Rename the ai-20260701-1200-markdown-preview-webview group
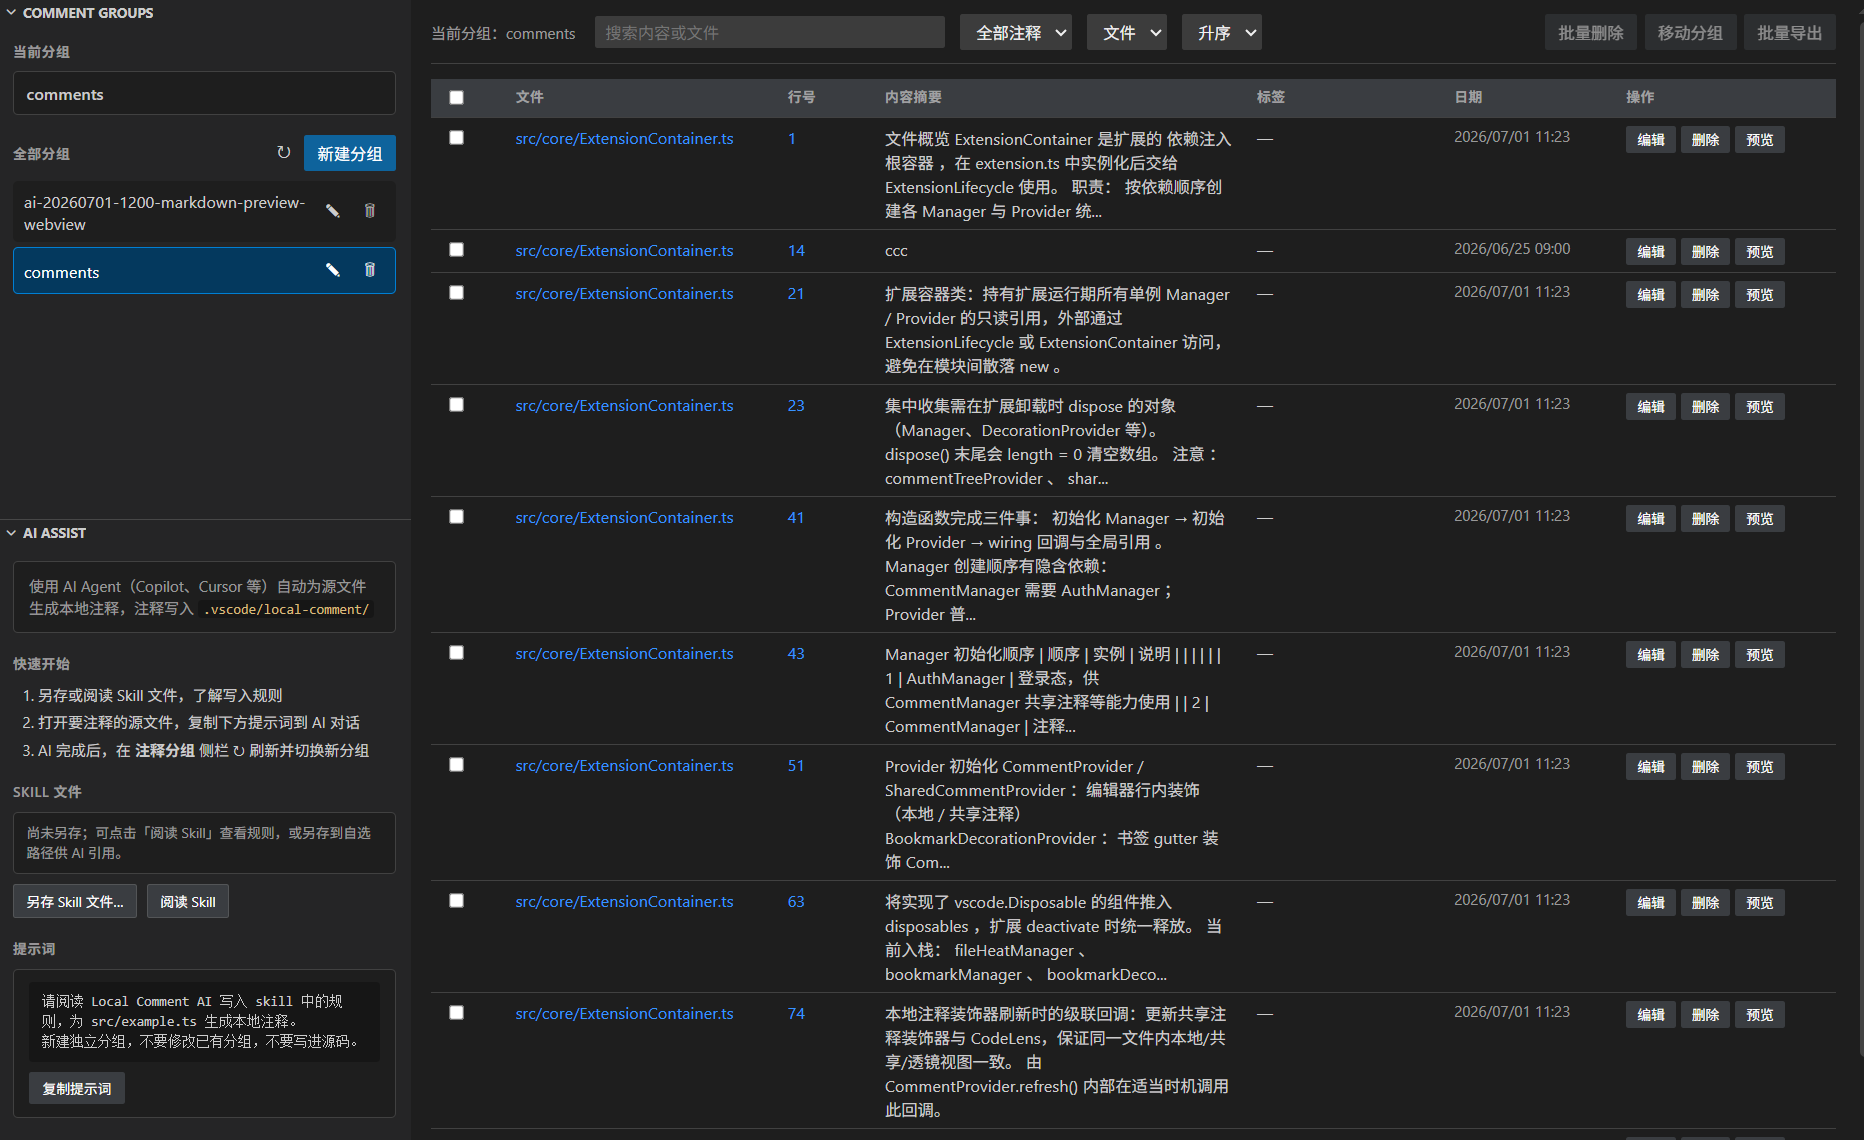 tap(332, 211)
